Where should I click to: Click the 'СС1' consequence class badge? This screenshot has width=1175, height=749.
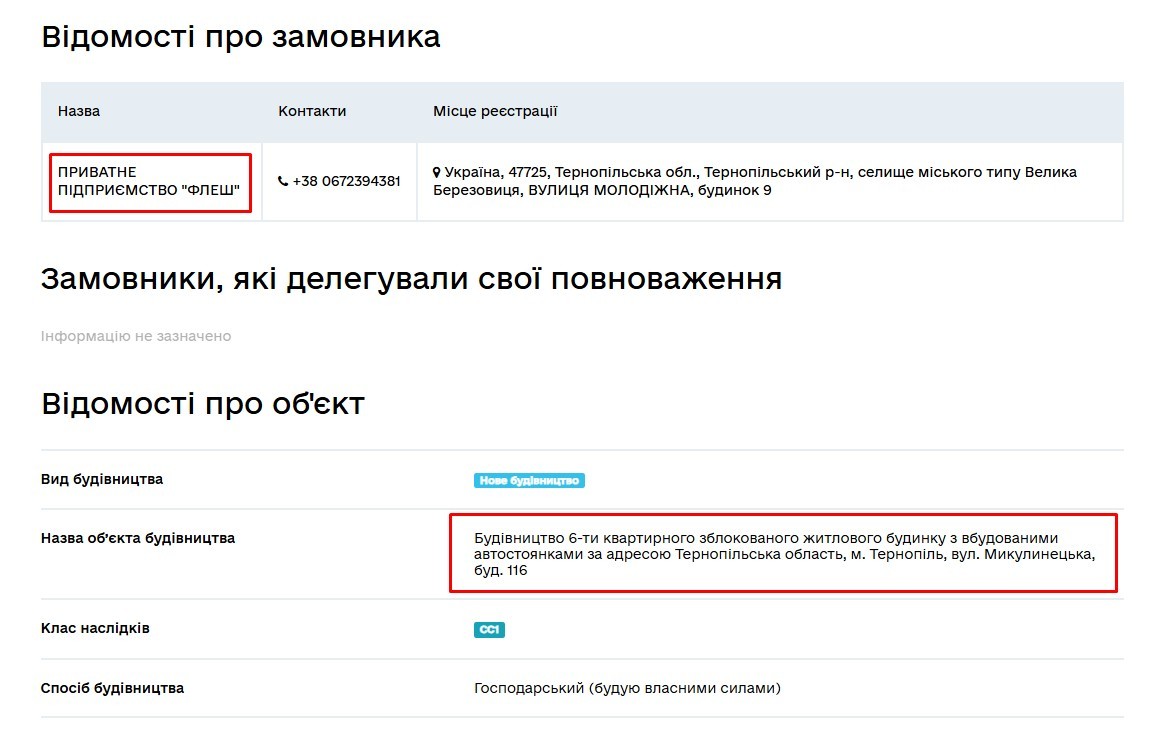point(489,630)
